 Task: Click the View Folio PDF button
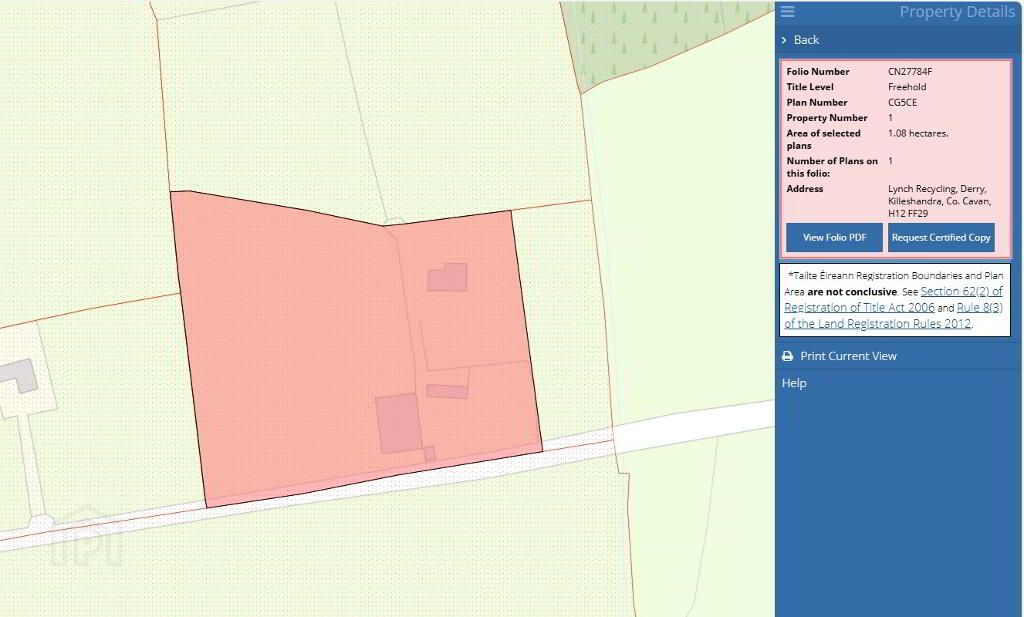coord(834,237)
